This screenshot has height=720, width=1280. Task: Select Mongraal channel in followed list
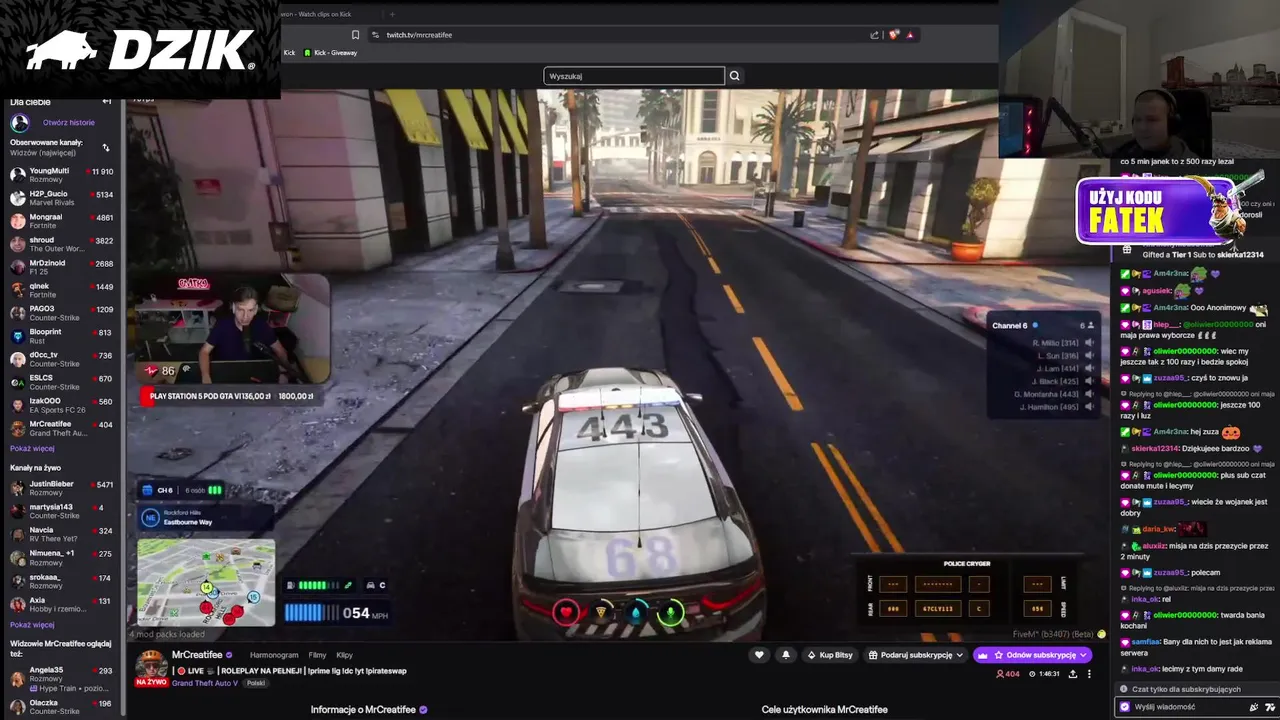(x=62, y=221)
